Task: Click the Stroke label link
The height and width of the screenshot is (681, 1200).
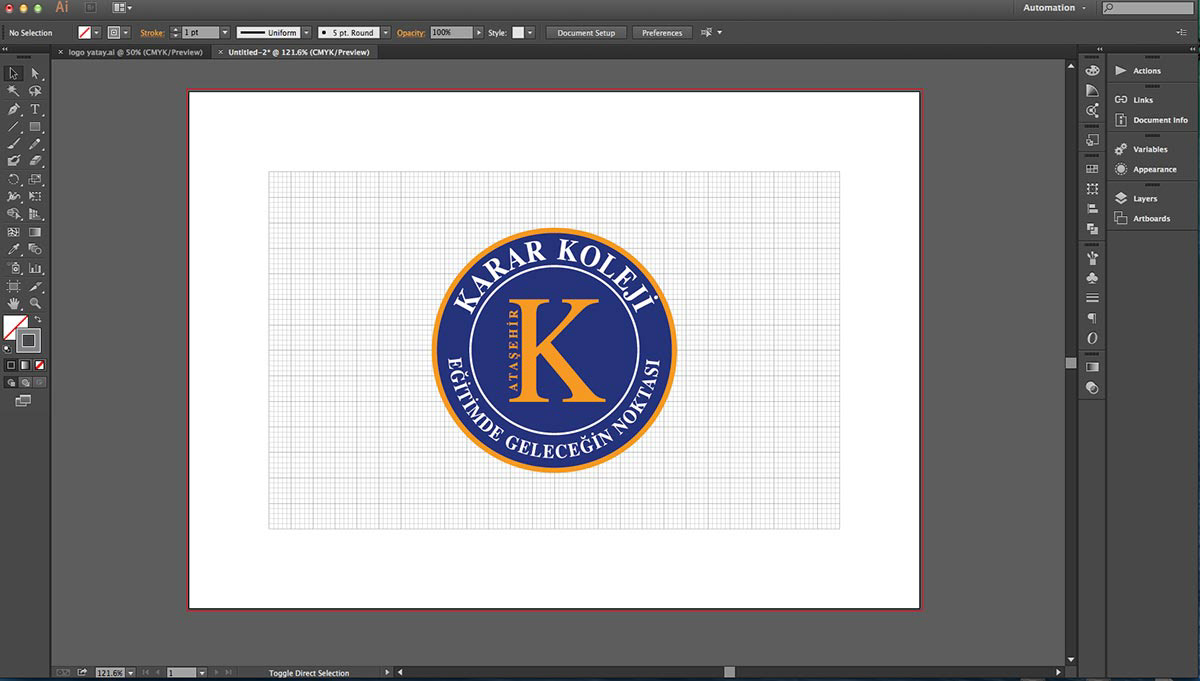Action: [x=152, y=33]
